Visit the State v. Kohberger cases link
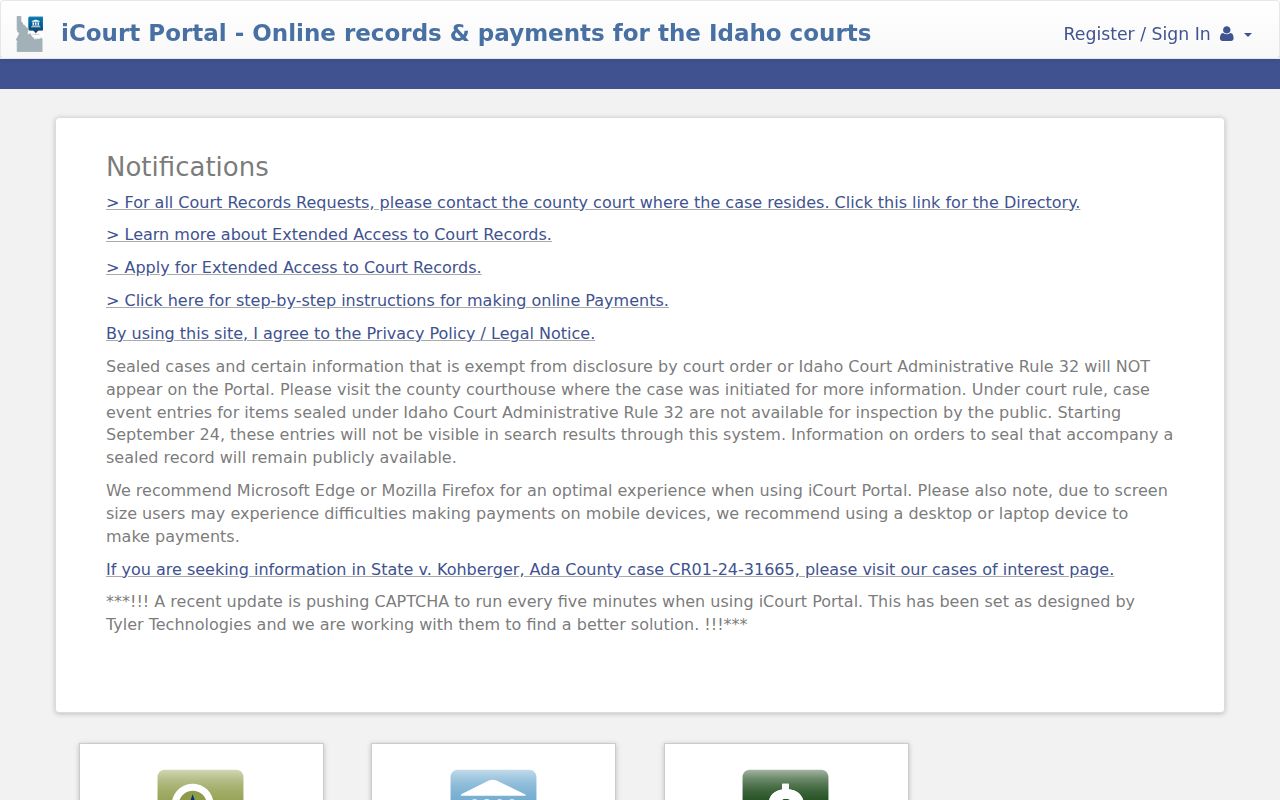Viewport: 1280px width, 800px height. pyautogui.click(x=610, y=569)
